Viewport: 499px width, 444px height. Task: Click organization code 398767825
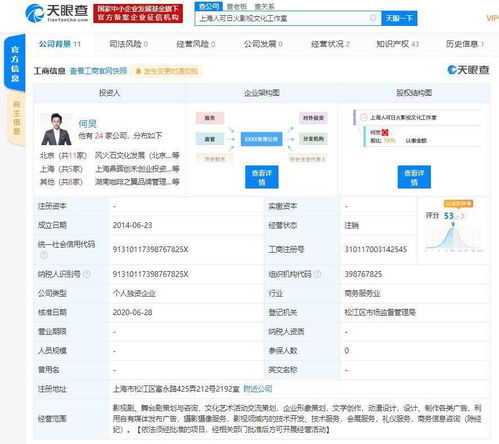click(x=363, y=274)
